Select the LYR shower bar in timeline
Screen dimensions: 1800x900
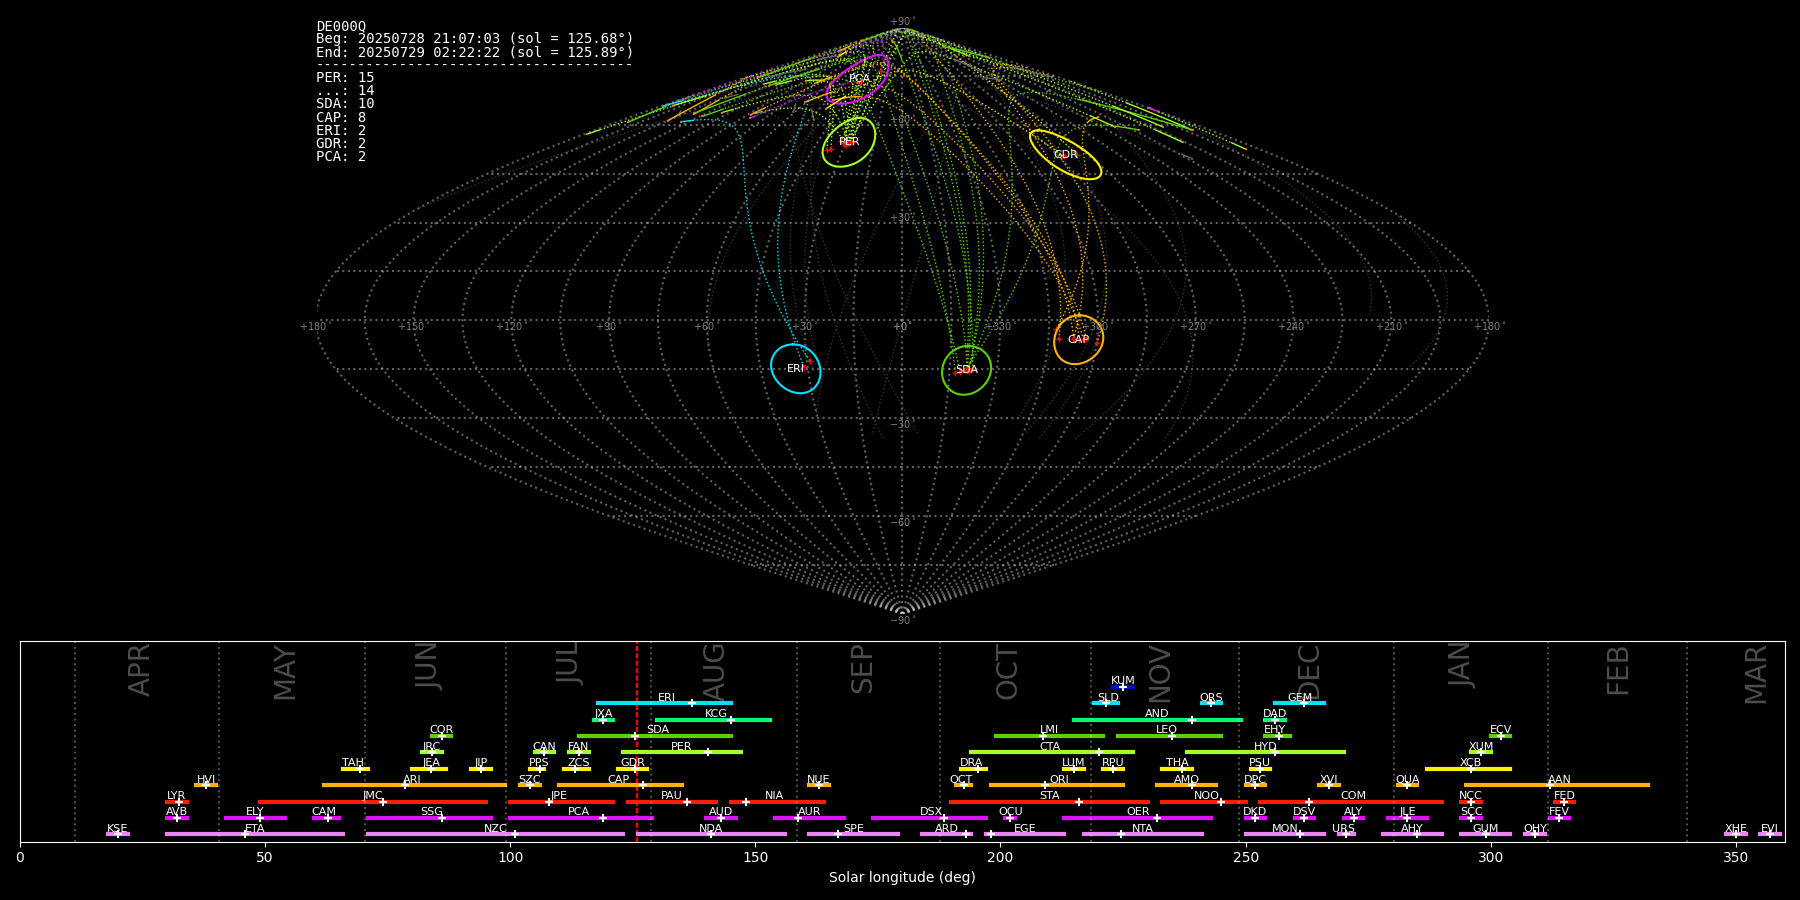[x=177, y=801]
